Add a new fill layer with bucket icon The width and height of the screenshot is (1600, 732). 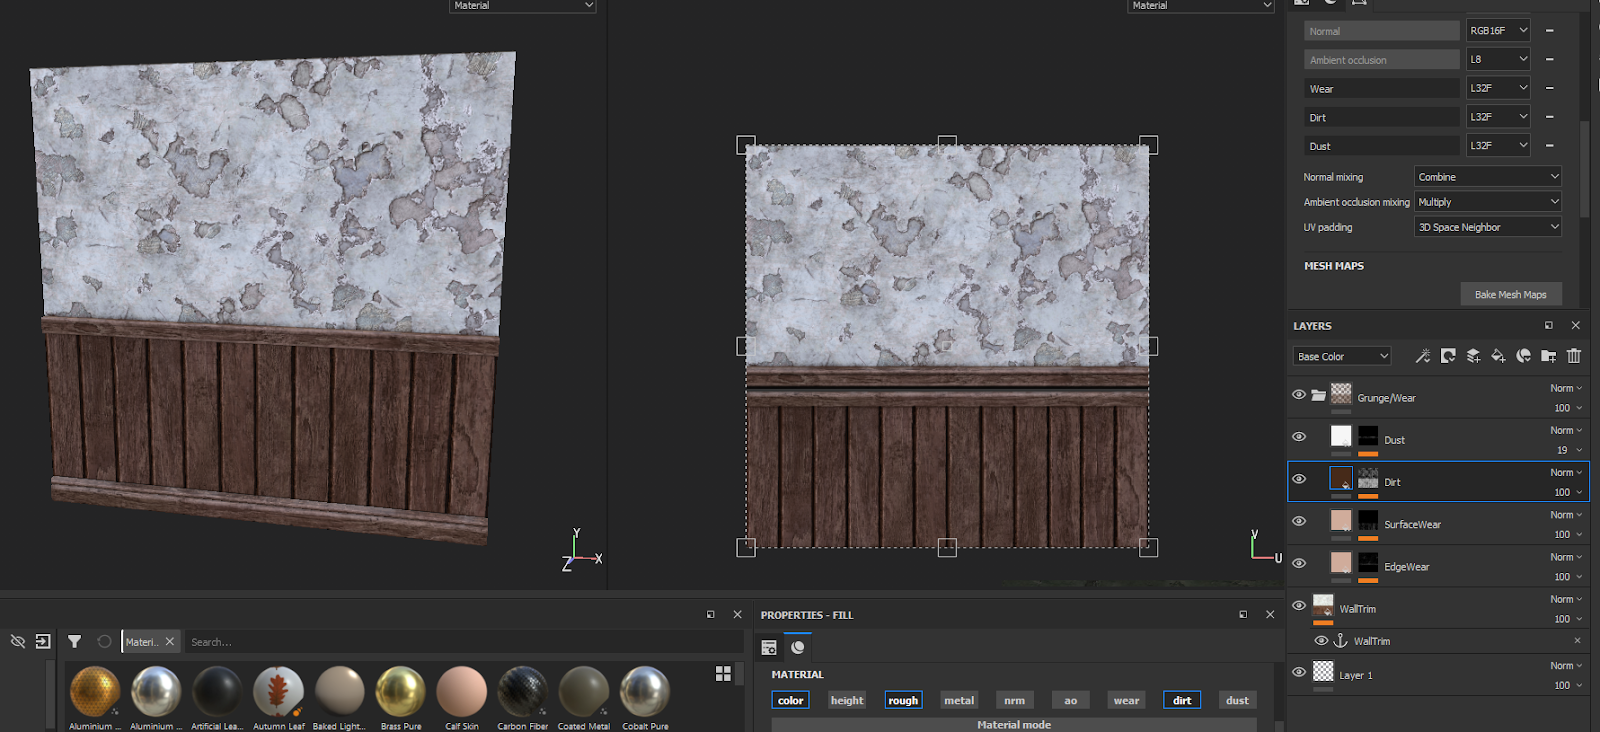[x=1498, y=356]
